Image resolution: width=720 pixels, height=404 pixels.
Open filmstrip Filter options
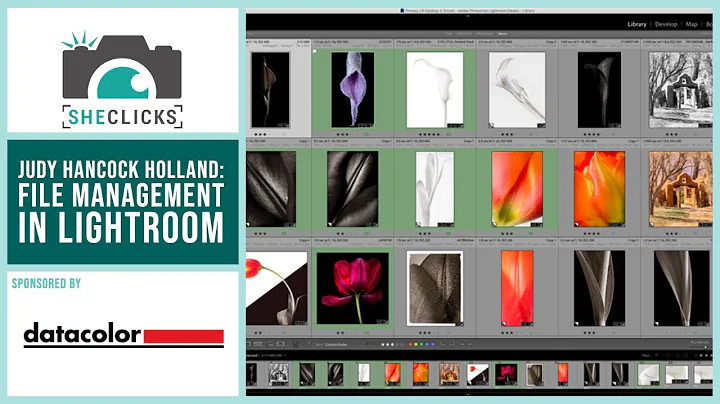point(646,355)
